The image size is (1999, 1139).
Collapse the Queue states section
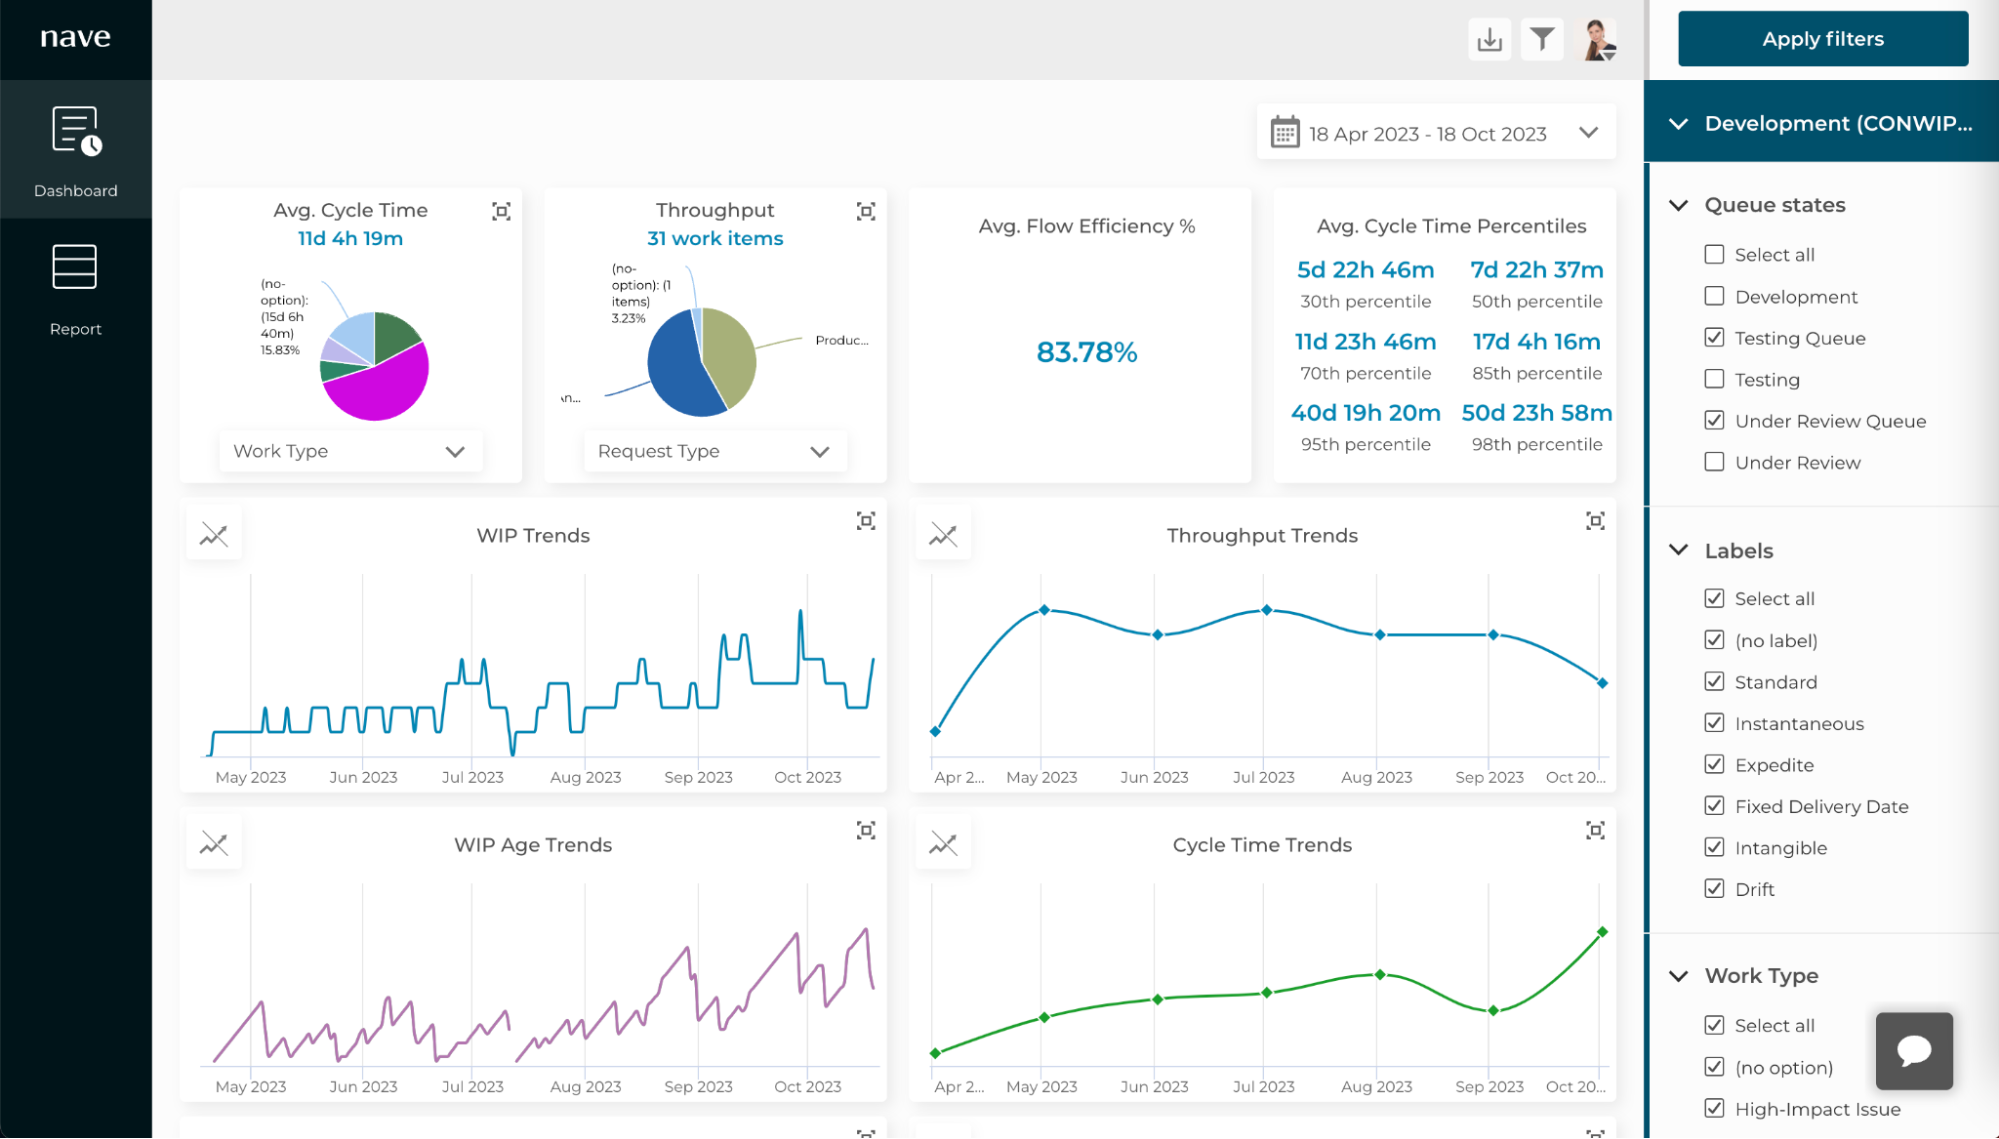(x=1679, y=205)
